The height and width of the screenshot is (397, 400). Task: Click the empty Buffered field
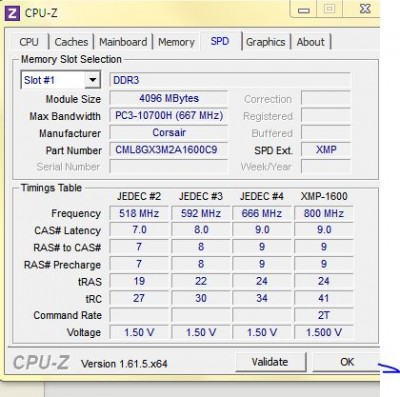point(326,133)
